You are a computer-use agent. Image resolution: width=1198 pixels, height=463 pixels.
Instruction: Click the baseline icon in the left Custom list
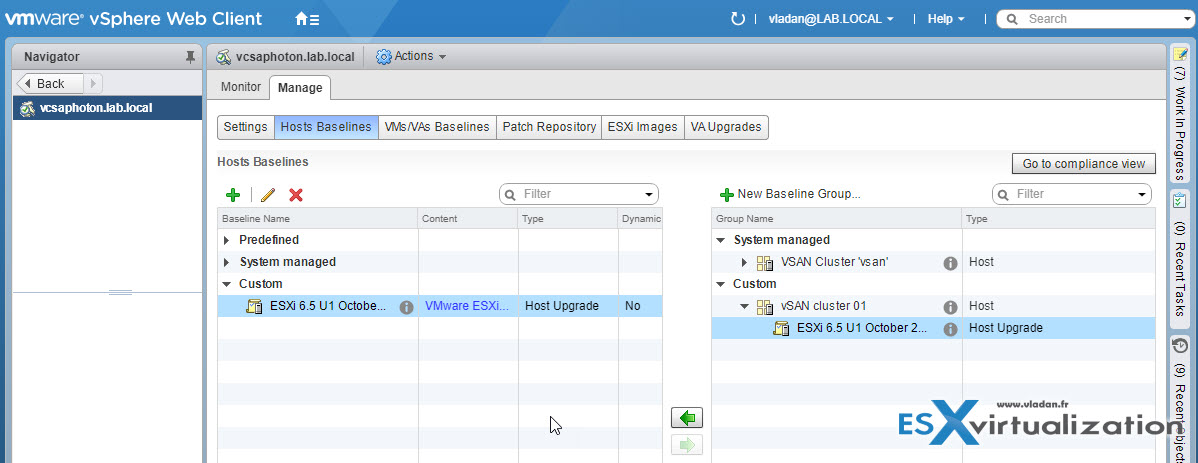(254, 306)
